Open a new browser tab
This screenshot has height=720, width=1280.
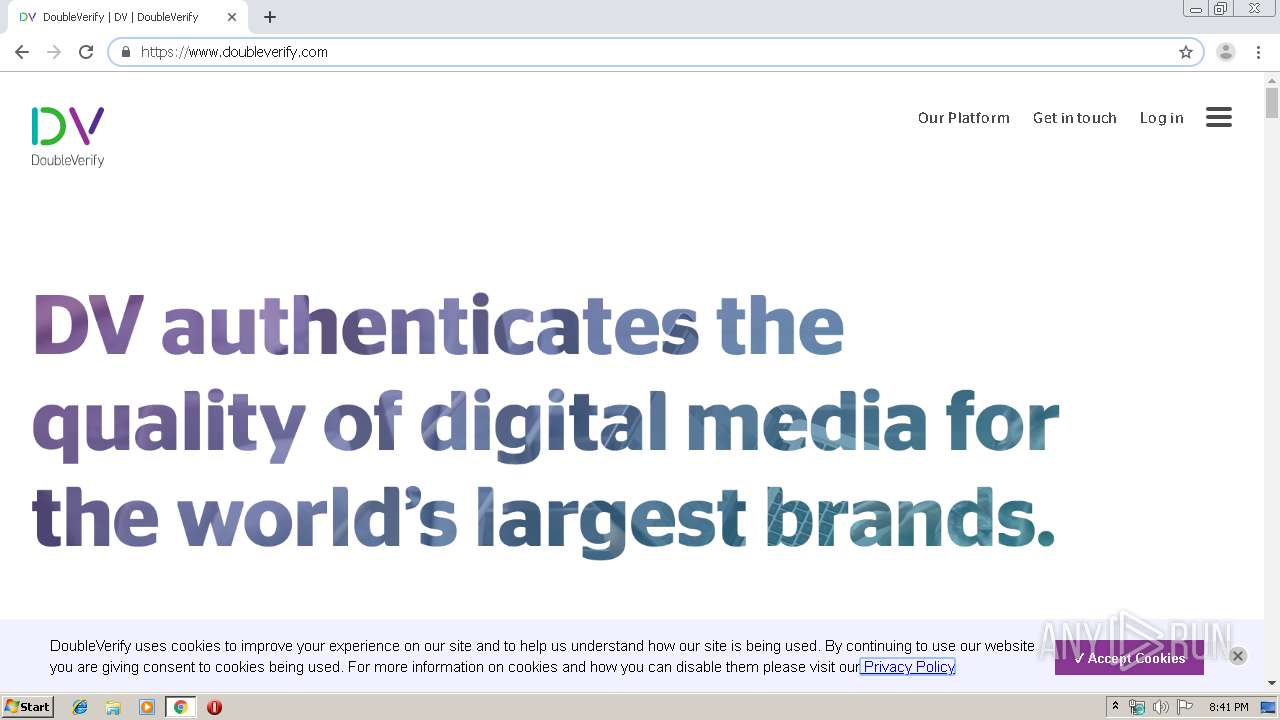click(x=270, y=17)
